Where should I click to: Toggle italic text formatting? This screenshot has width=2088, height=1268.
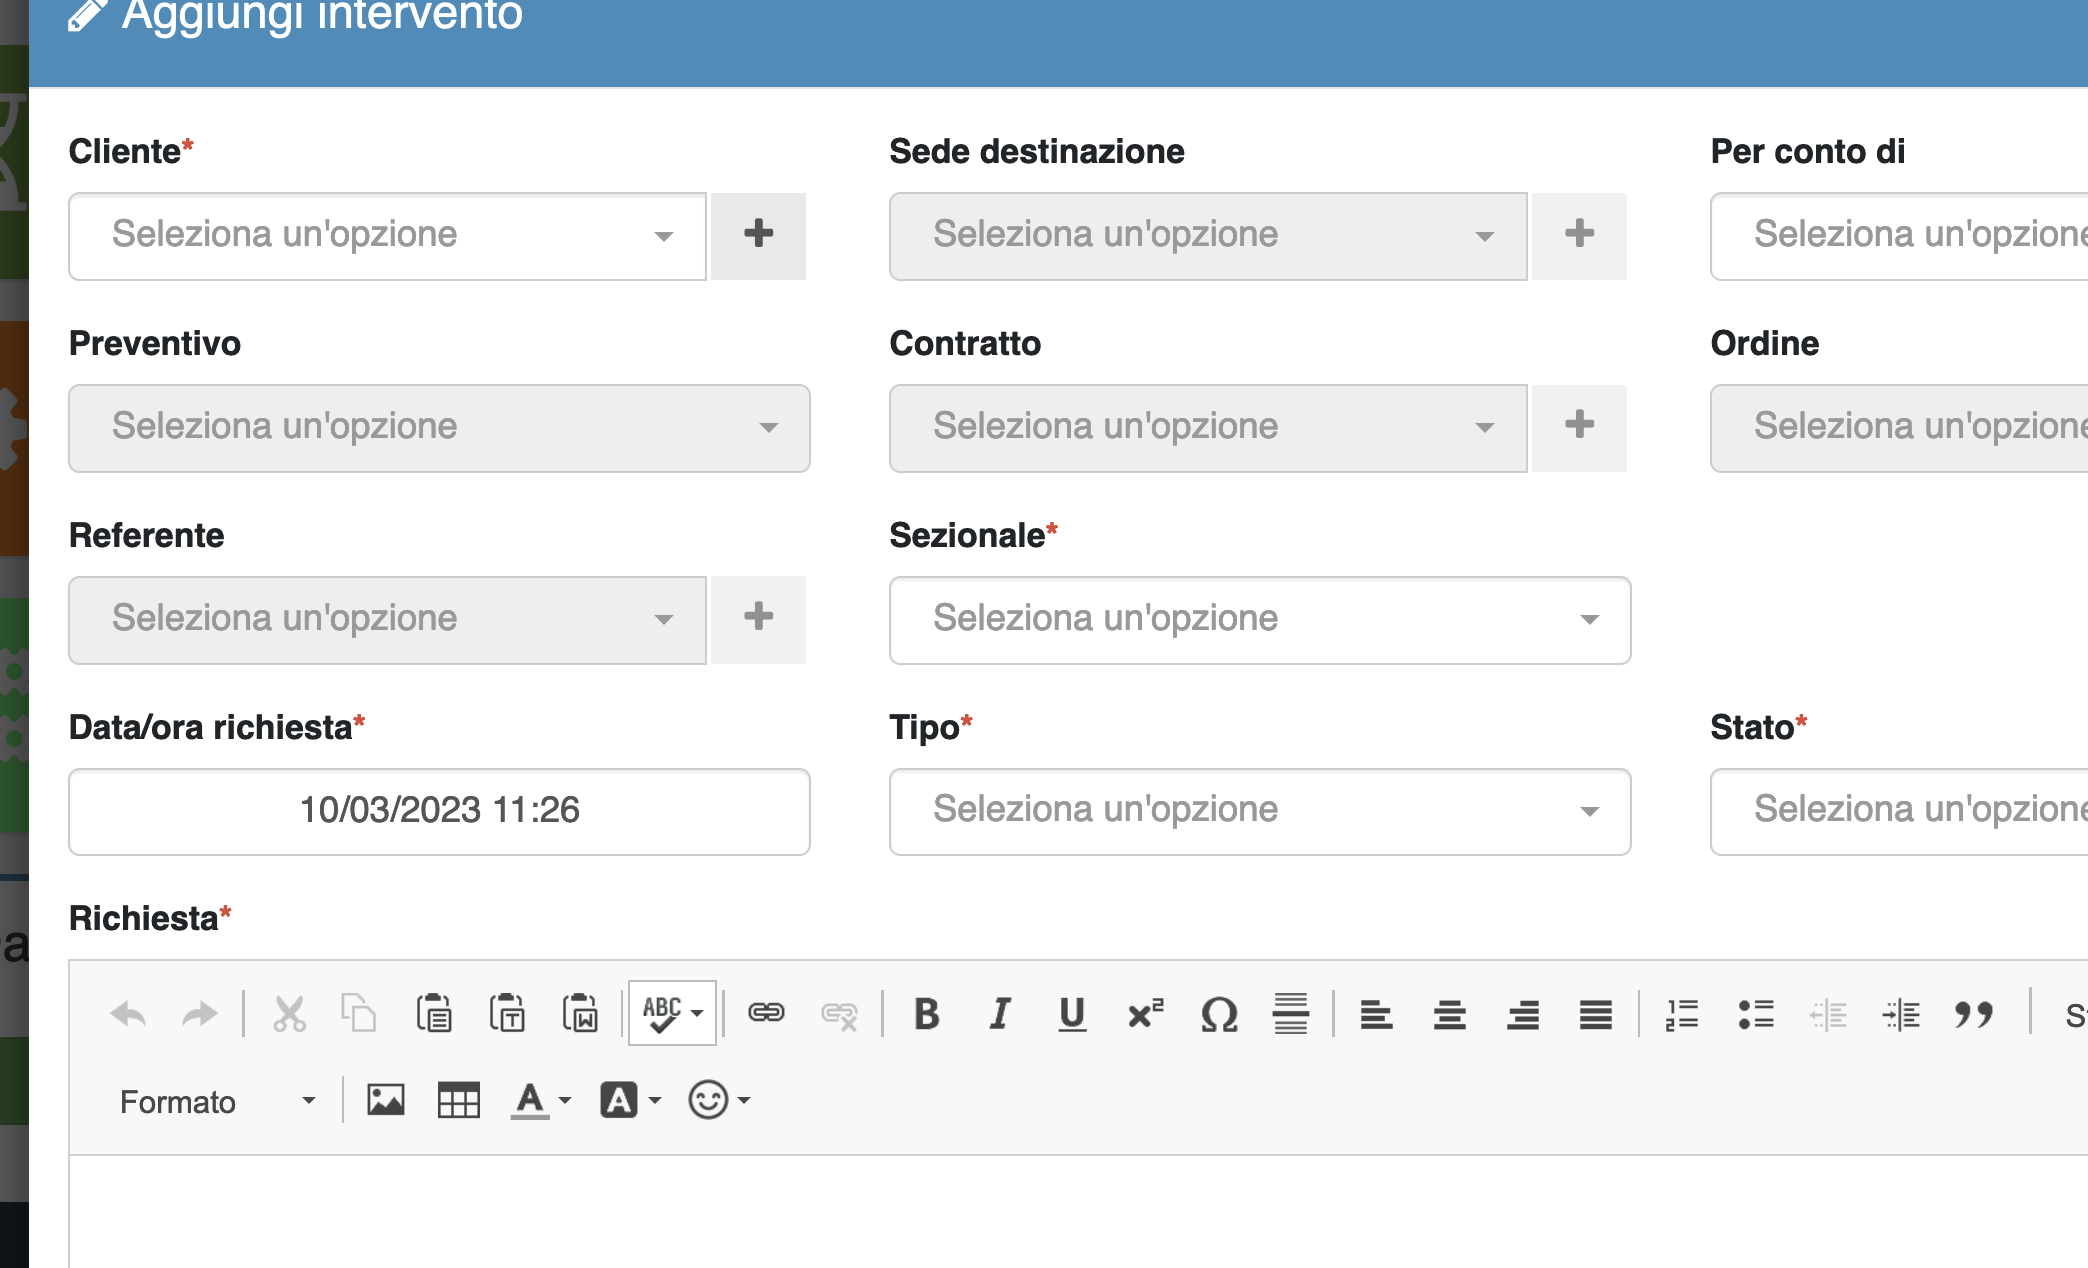[x=998, y=1013]
